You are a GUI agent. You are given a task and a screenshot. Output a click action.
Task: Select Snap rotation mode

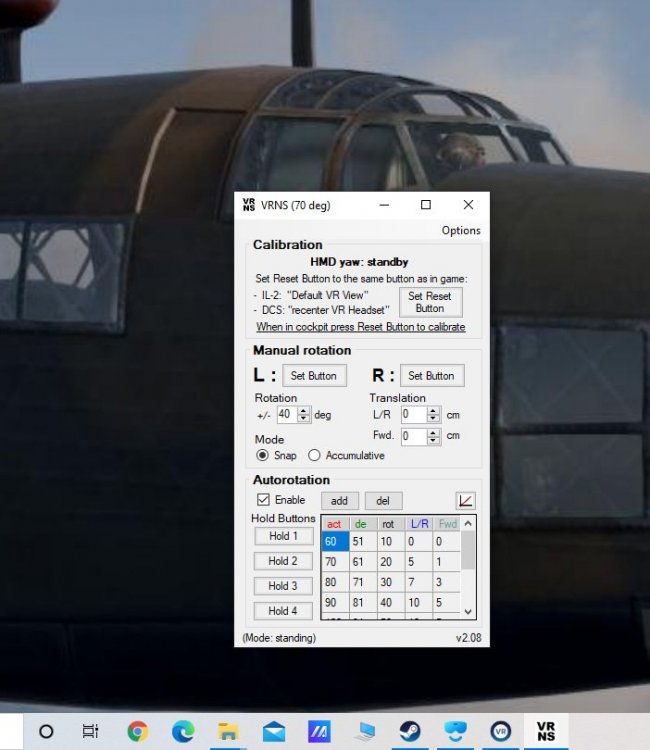click(x=263, y=455)
